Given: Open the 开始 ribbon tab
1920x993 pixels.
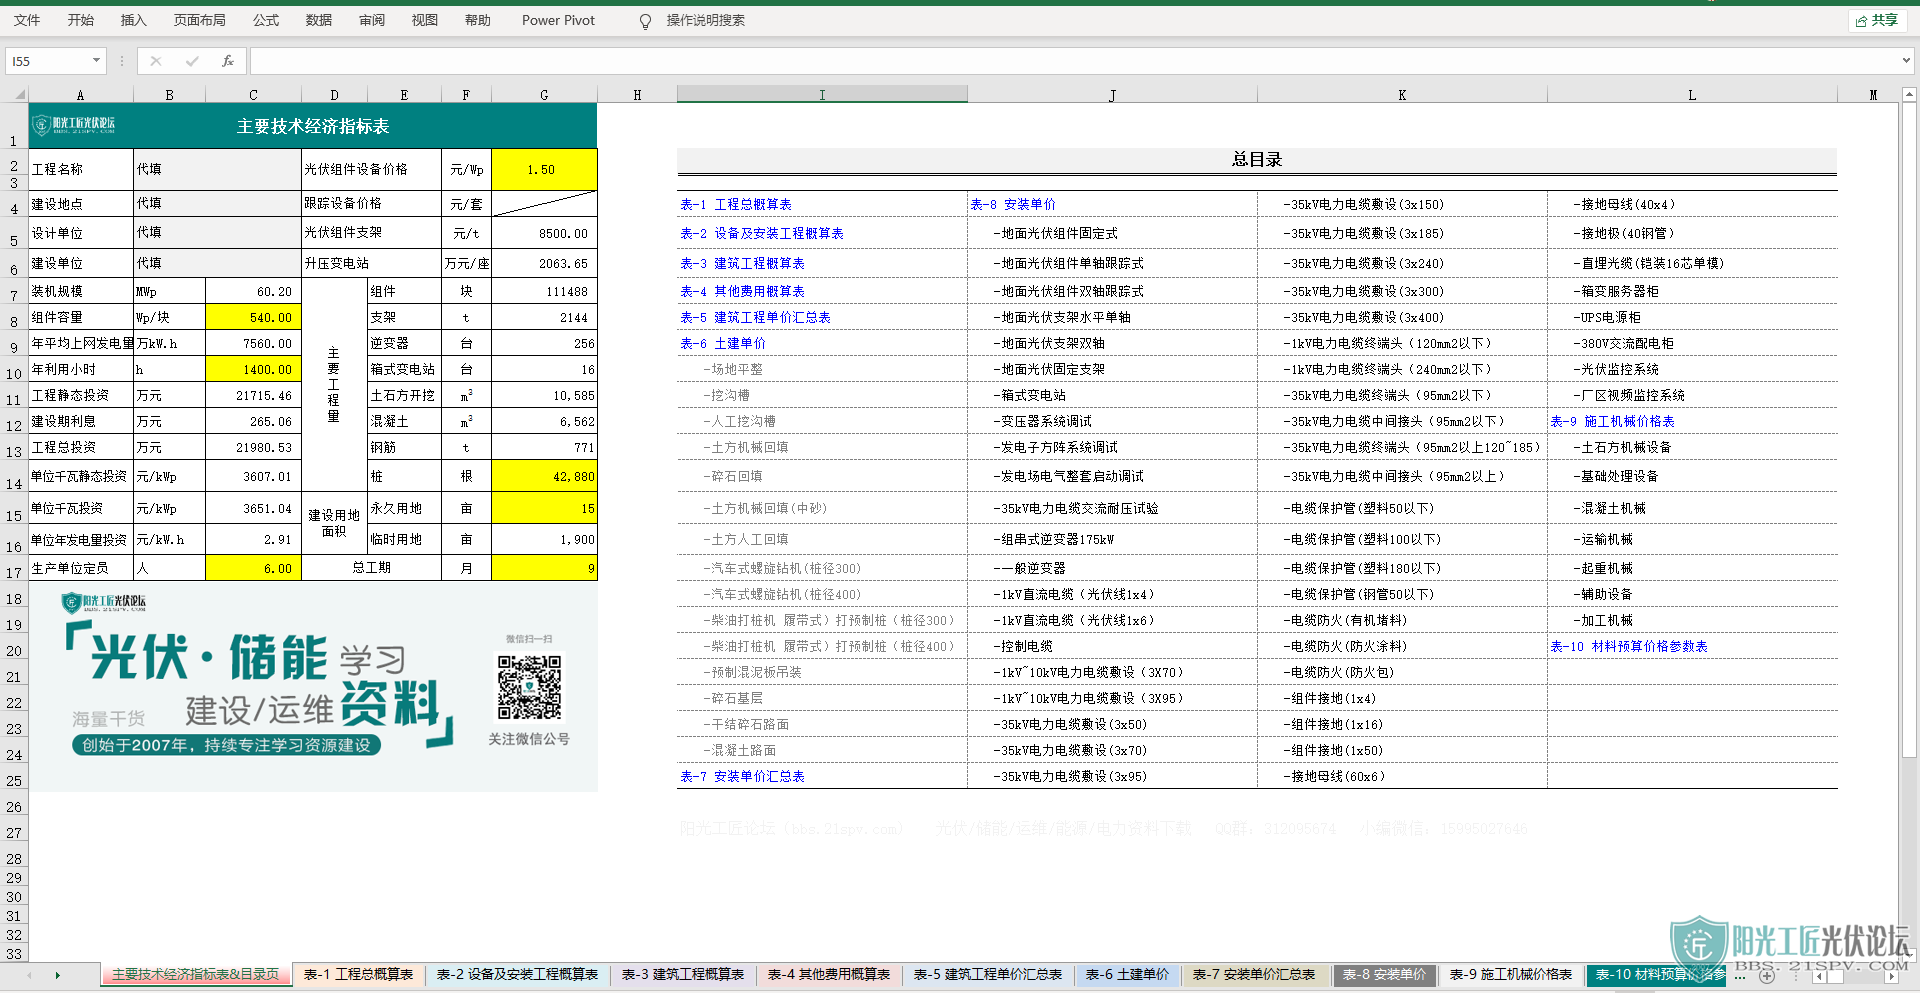Looking at the screenshot, I should pyautogui.click(x=81, y=20).
